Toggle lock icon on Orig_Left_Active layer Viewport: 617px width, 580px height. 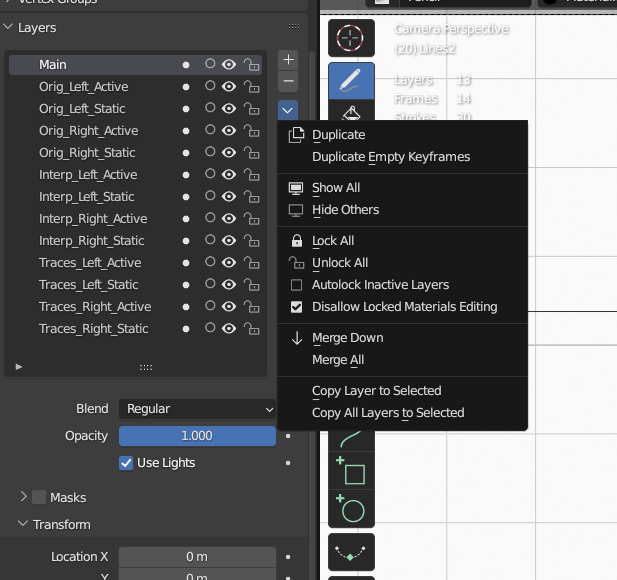251,87
